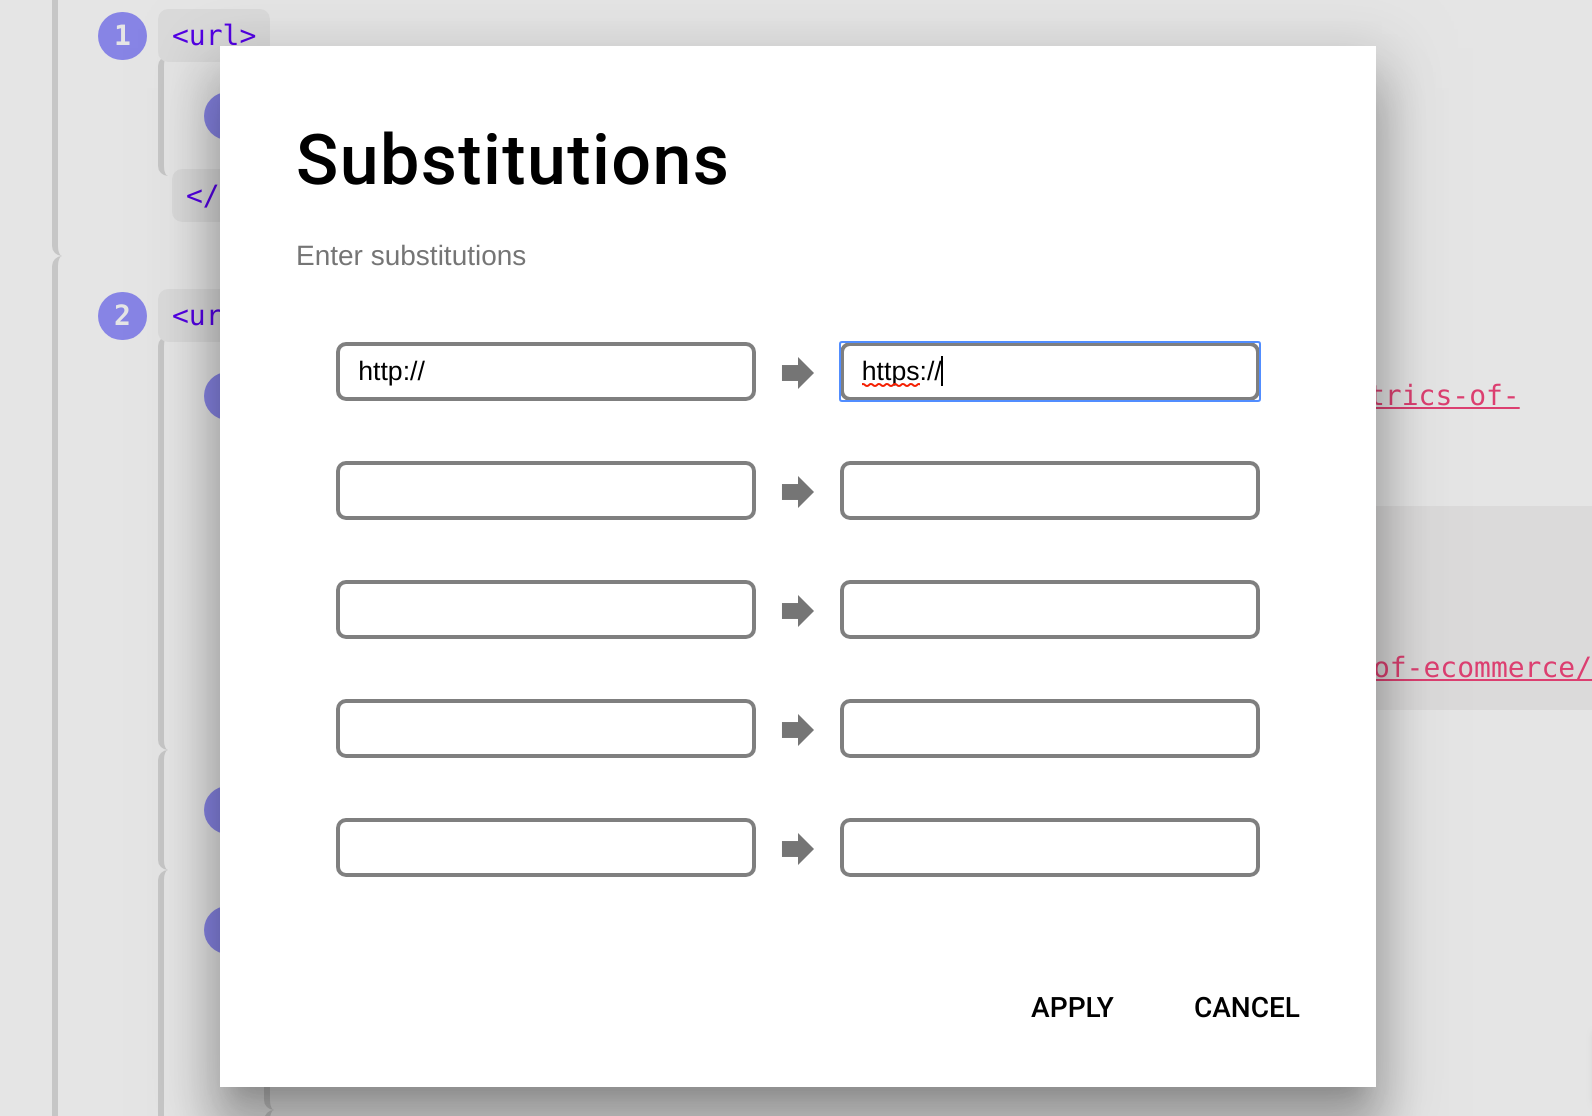1592x1116 pixels.
Task: Select the third row source input field
Action: (x=546, y=610)
